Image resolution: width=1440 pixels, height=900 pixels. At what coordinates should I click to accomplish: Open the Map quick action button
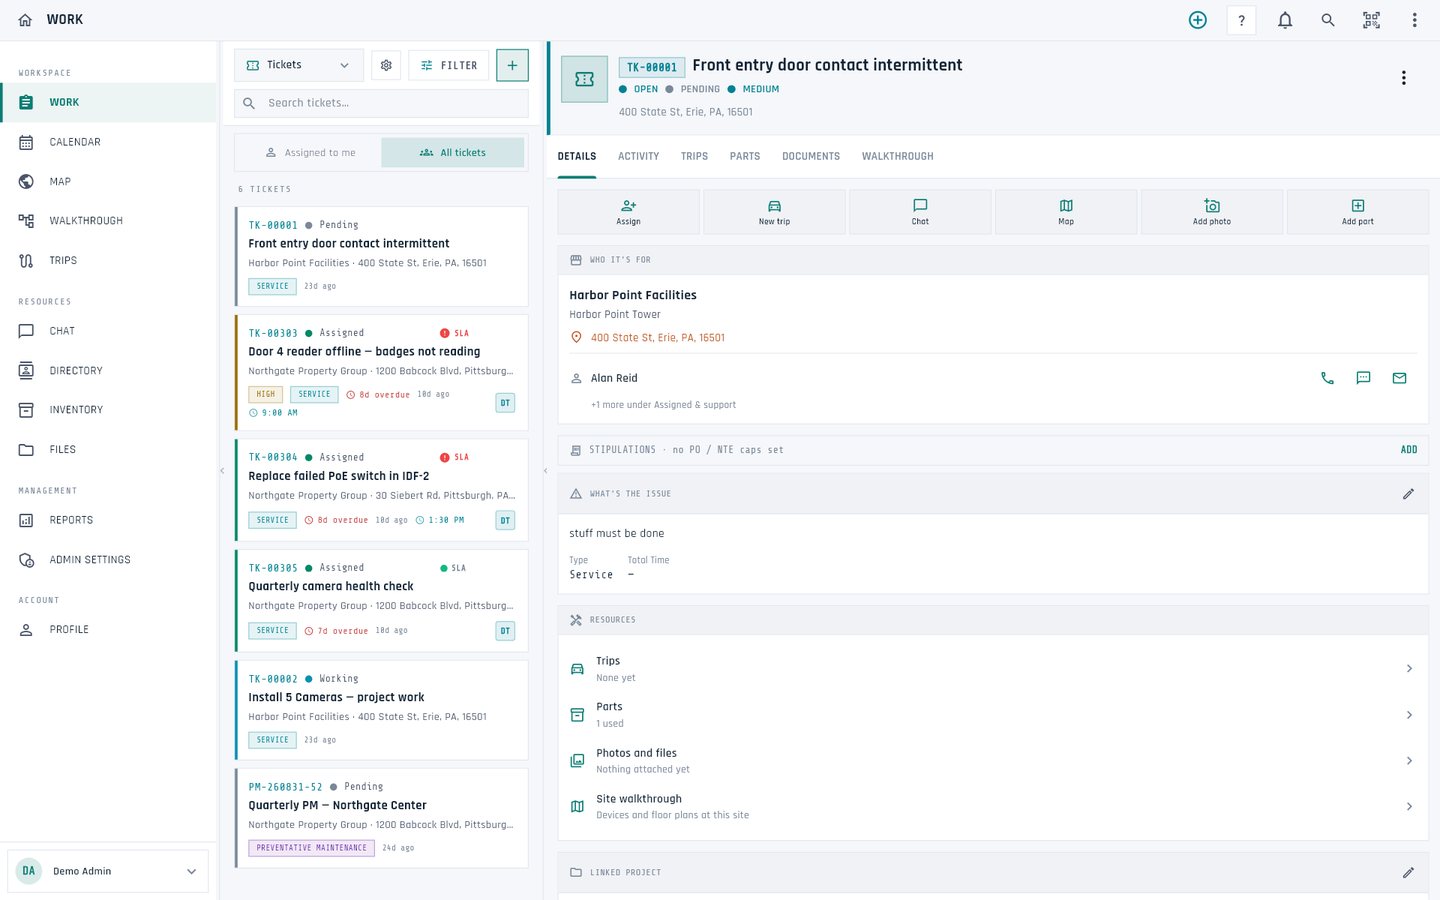click(1066, 212)
